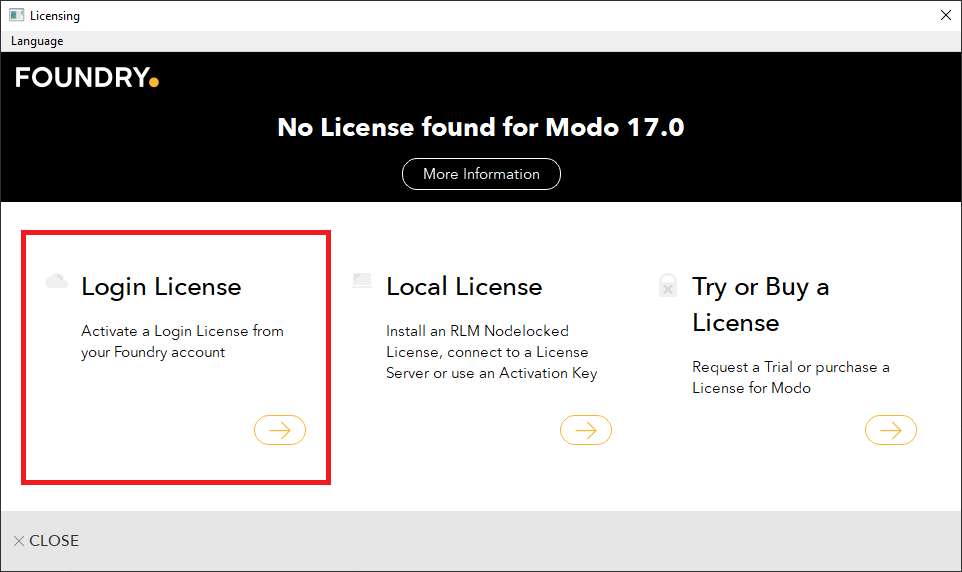Select the Login License heading
Viewport: 962px width, 572px height.
pyautogui.click(x=161, y=287)
